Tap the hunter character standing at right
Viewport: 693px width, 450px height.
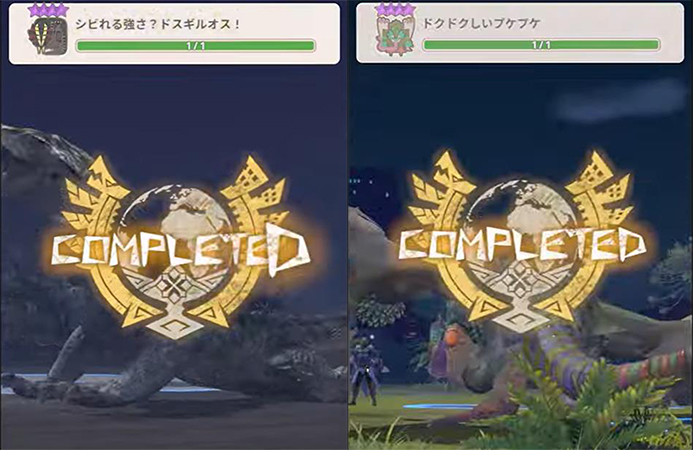click(x=365, y=370)
